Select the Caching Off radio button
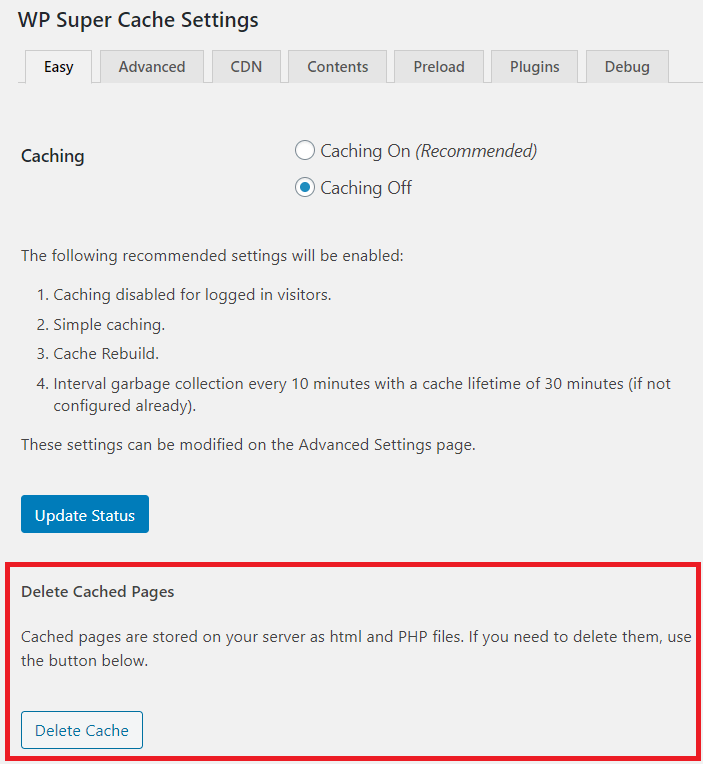The width and height of the screenshot is (703, 764). (x=305, y=188)
